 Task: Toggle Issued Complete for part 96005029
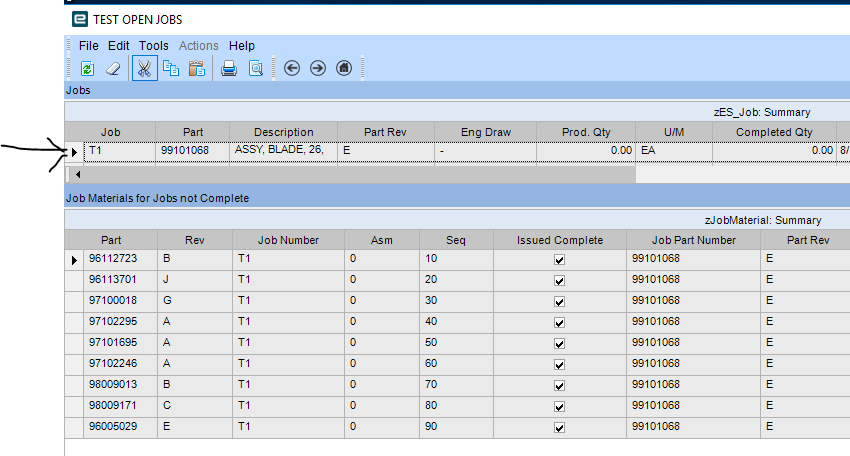pos(559,428)
